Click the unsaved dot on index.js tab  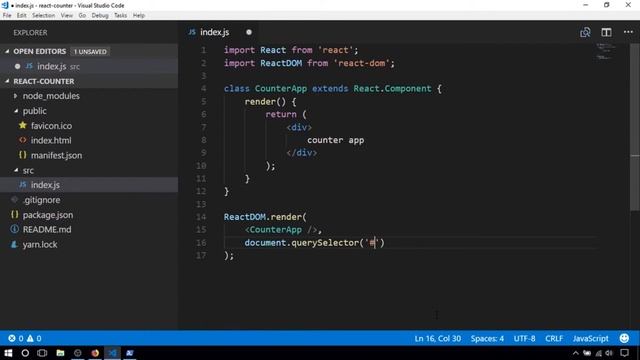(x=249, y=32)
